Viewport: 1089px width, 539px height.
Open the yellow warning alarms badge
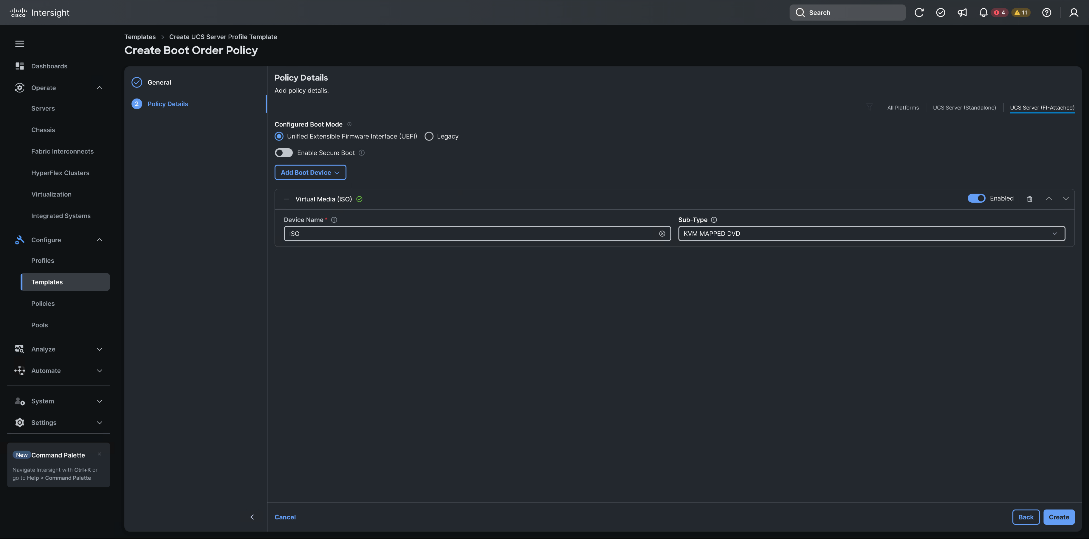point(1021,13)
